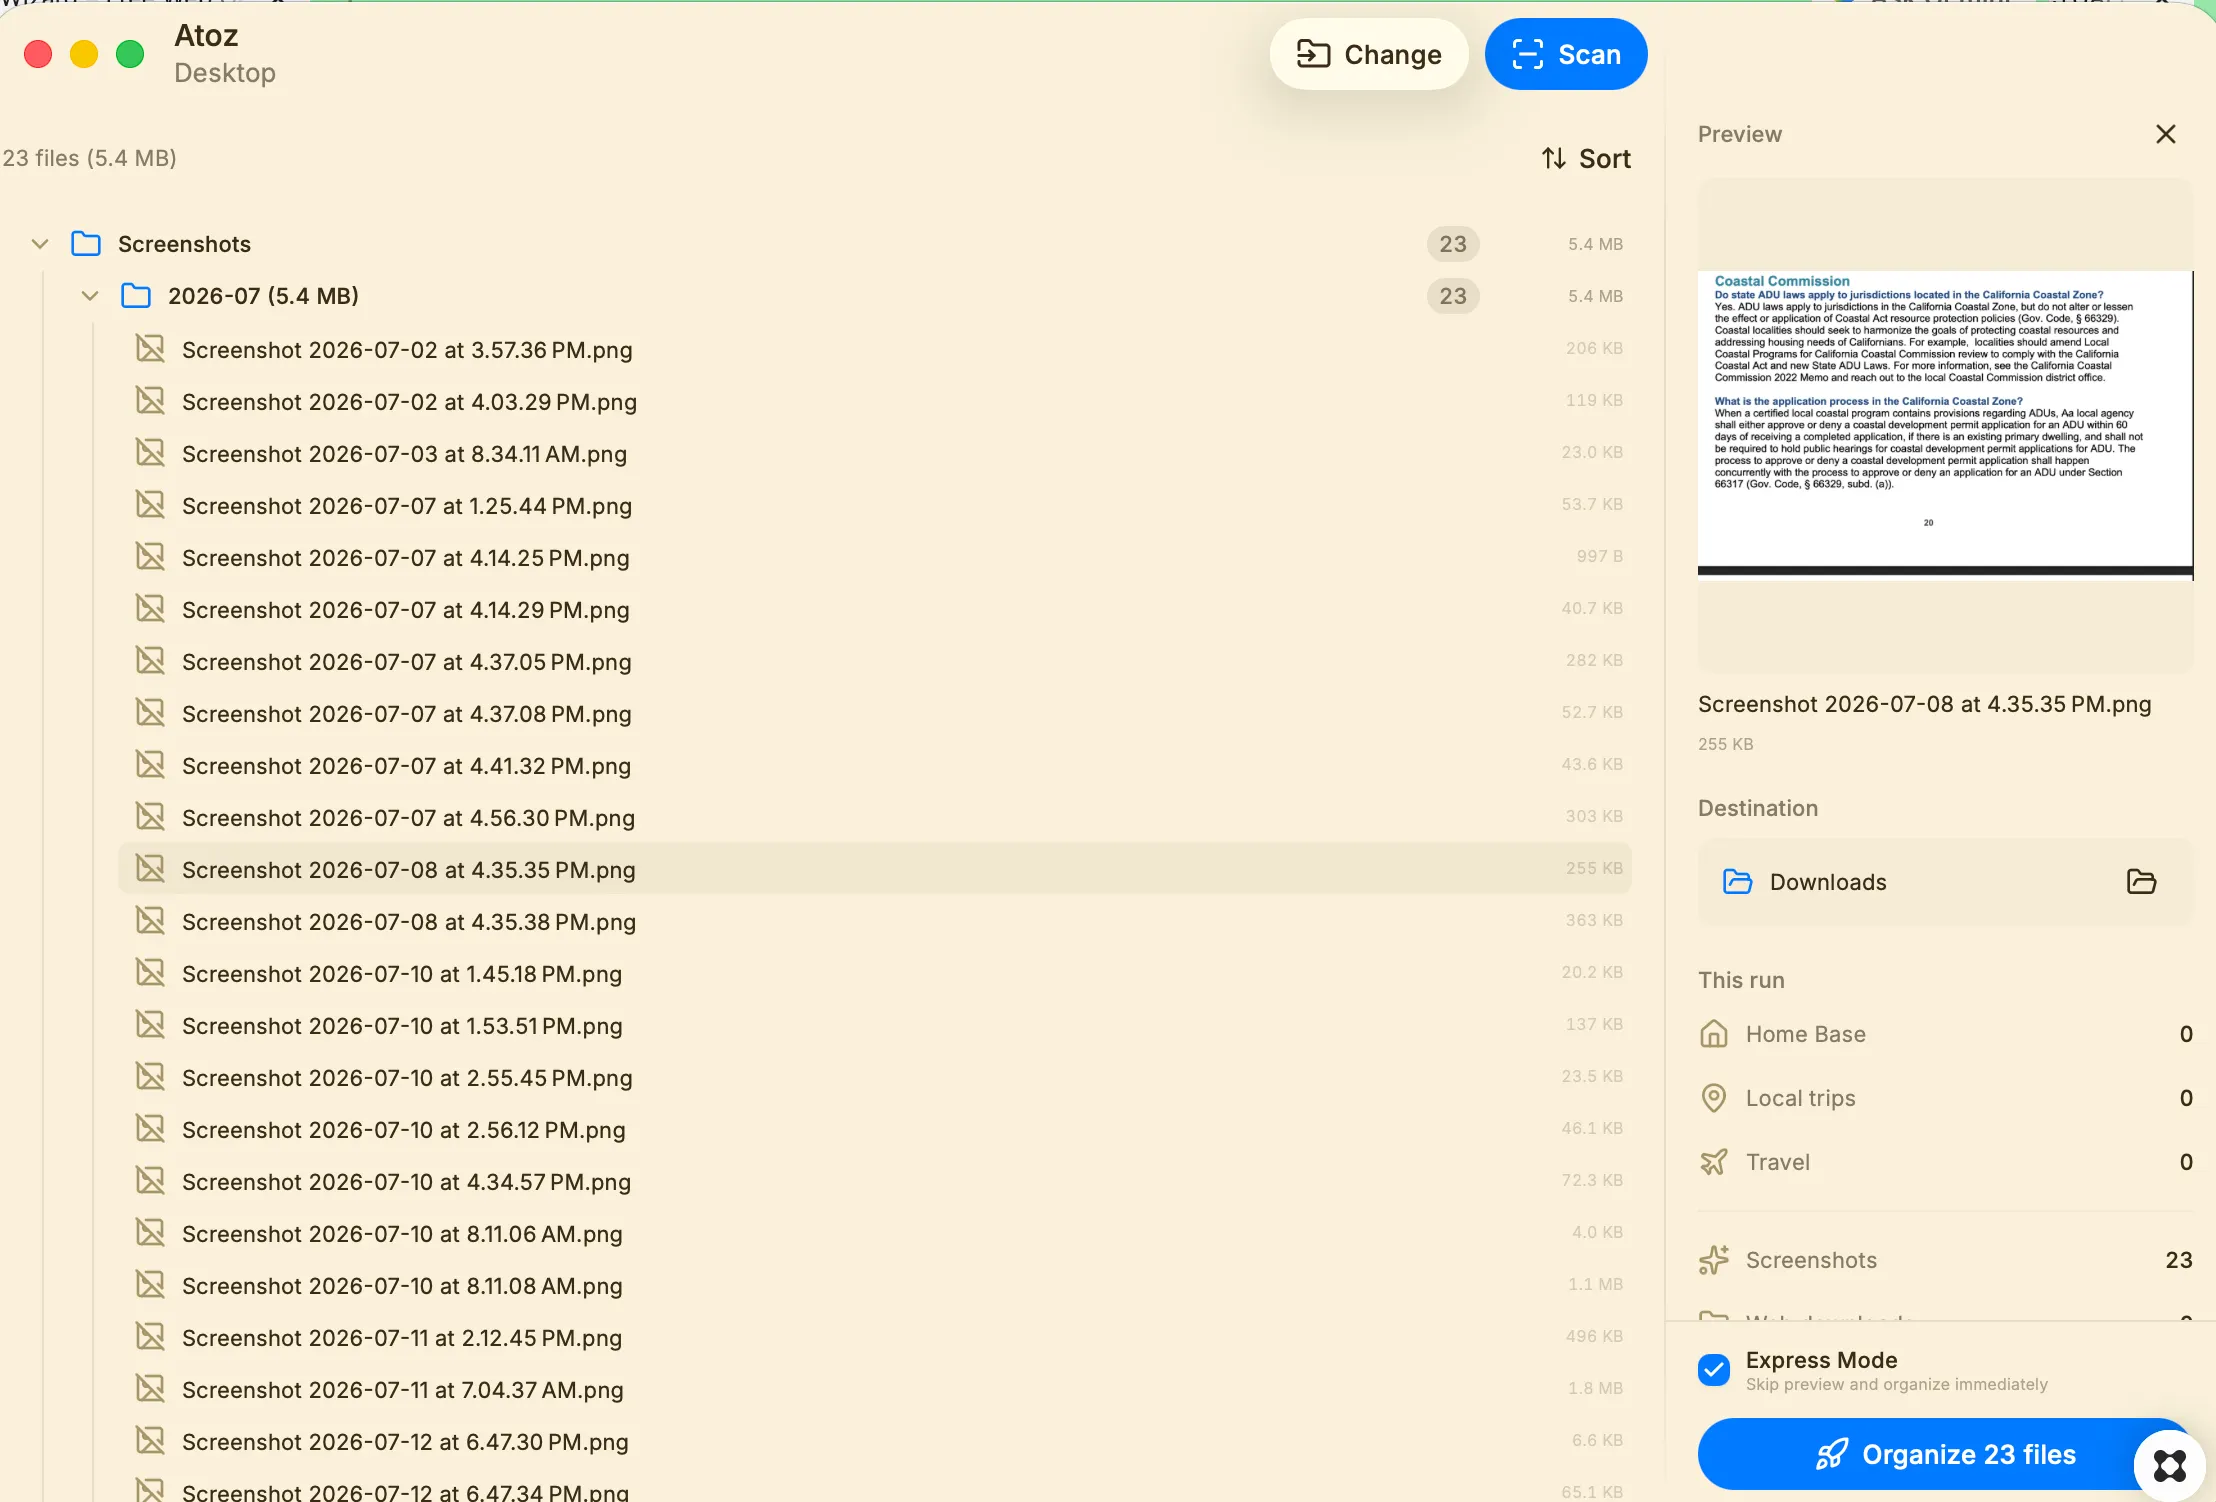2216x1502 pixels.
Task: Collapse the Screenshots folder chevron
Action: [x=40, y=244]
